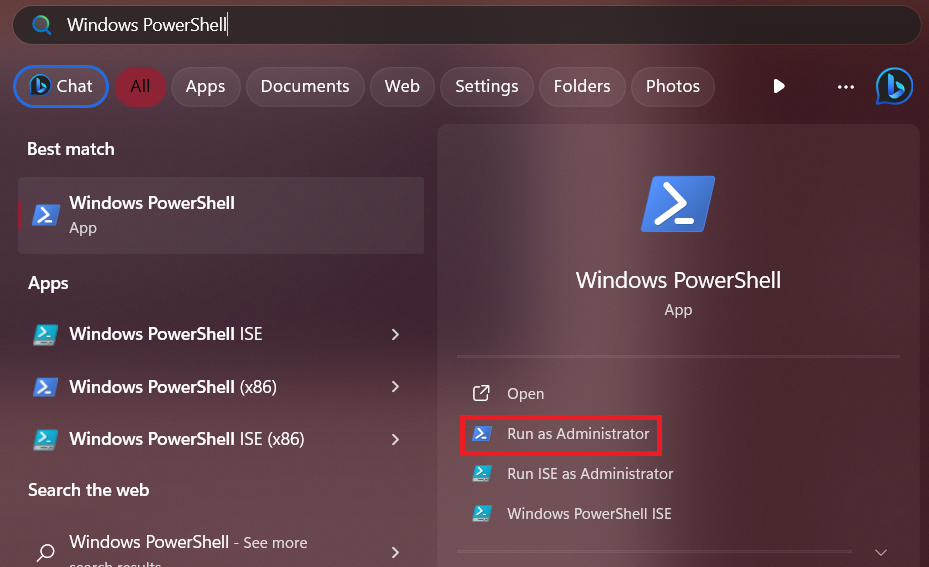Screen dimensions: 929x567
Task: Click the Open external-link icon
Action: (481, 394)
